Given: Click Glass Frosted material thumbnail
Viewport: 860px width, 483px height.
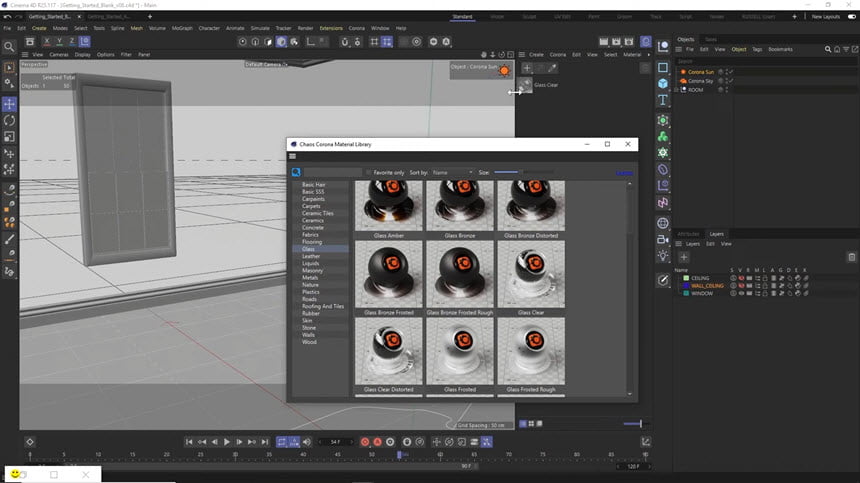Looking at the screenshot, I should click(x=460, y=351).
